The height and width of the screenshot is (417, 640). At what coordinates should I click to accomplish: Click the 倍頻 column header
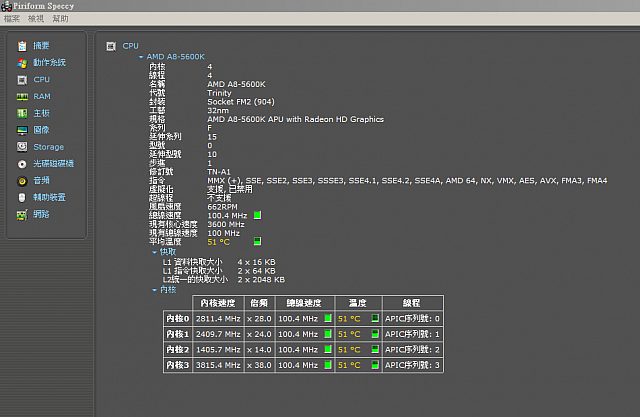pyautogui.click(x=260, y=303)
